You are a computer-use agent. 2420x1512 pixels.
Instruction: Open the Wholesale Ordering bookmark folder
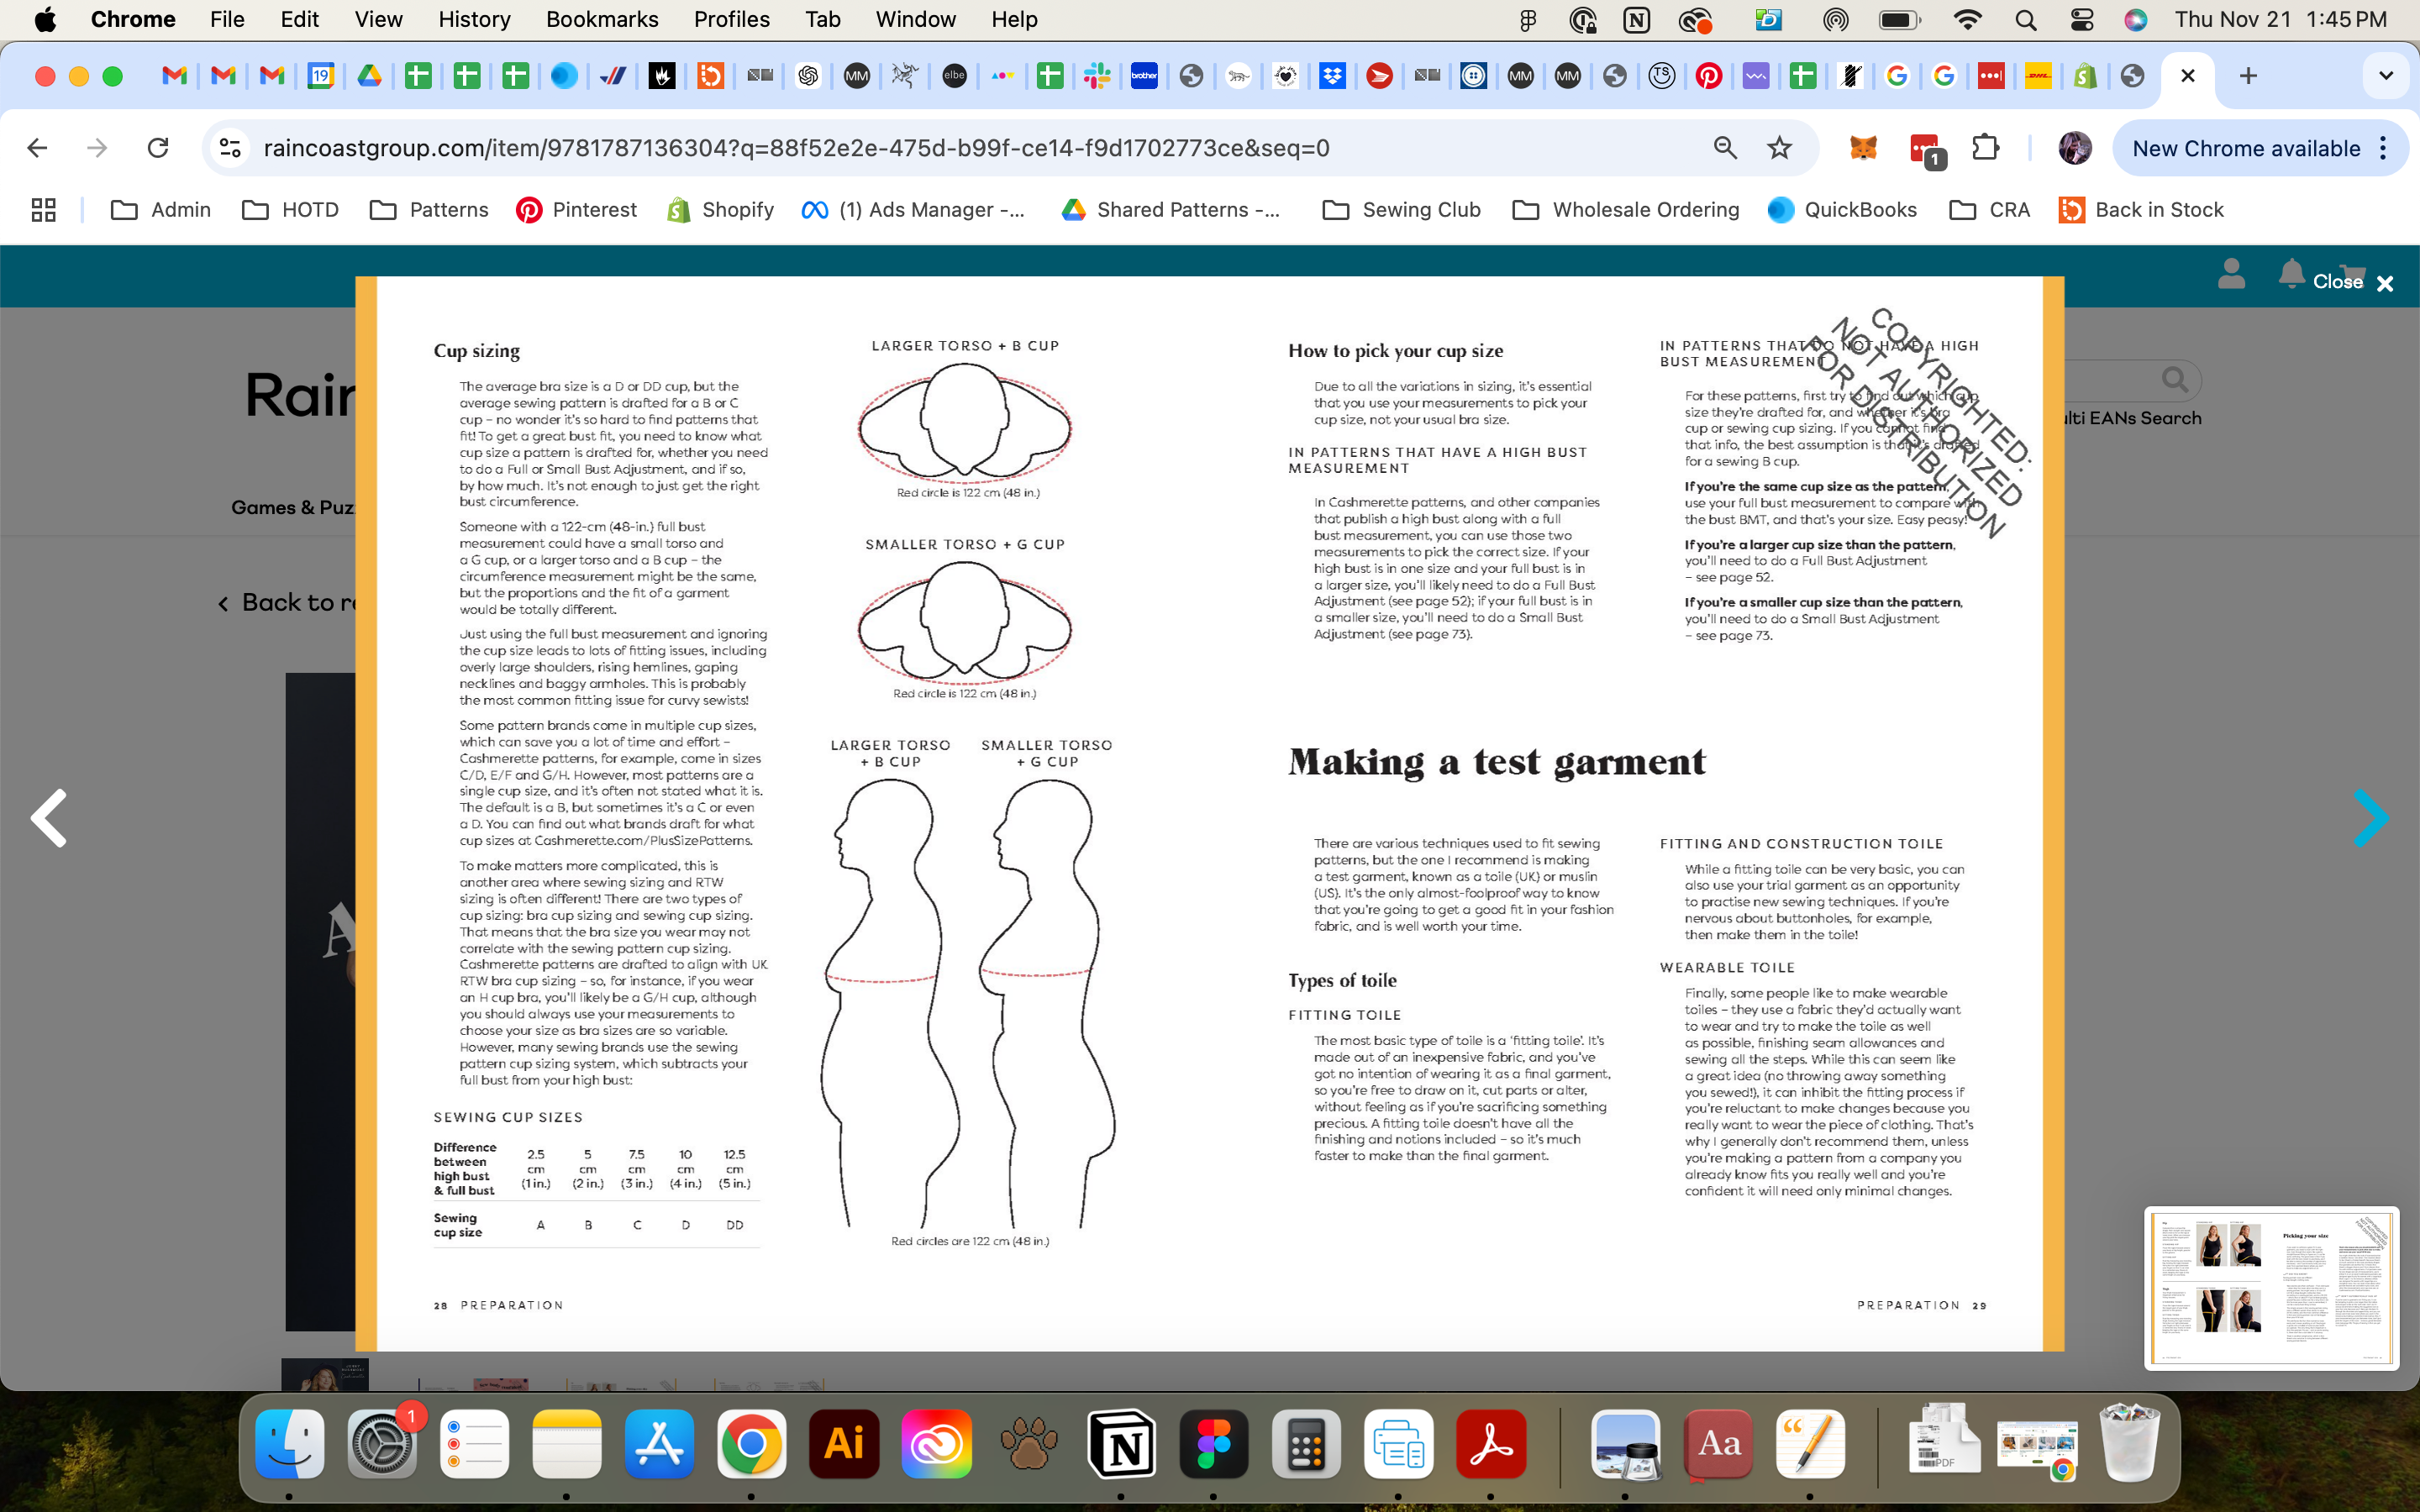(x=1626, y=210)
